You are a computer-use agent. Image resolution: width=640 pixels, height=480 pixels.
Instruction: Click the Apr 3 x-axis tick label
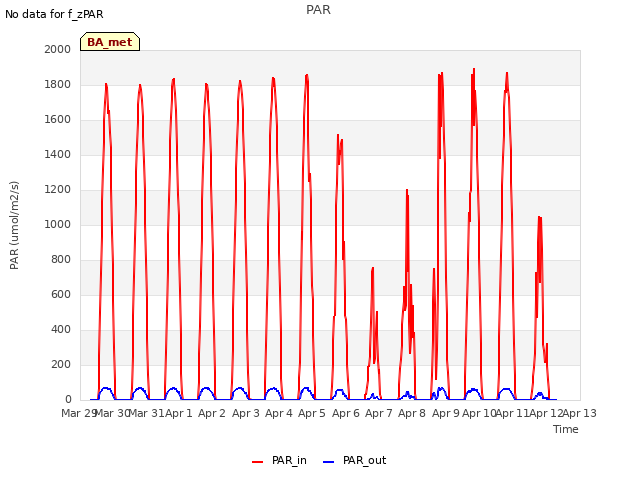[246, 413]
